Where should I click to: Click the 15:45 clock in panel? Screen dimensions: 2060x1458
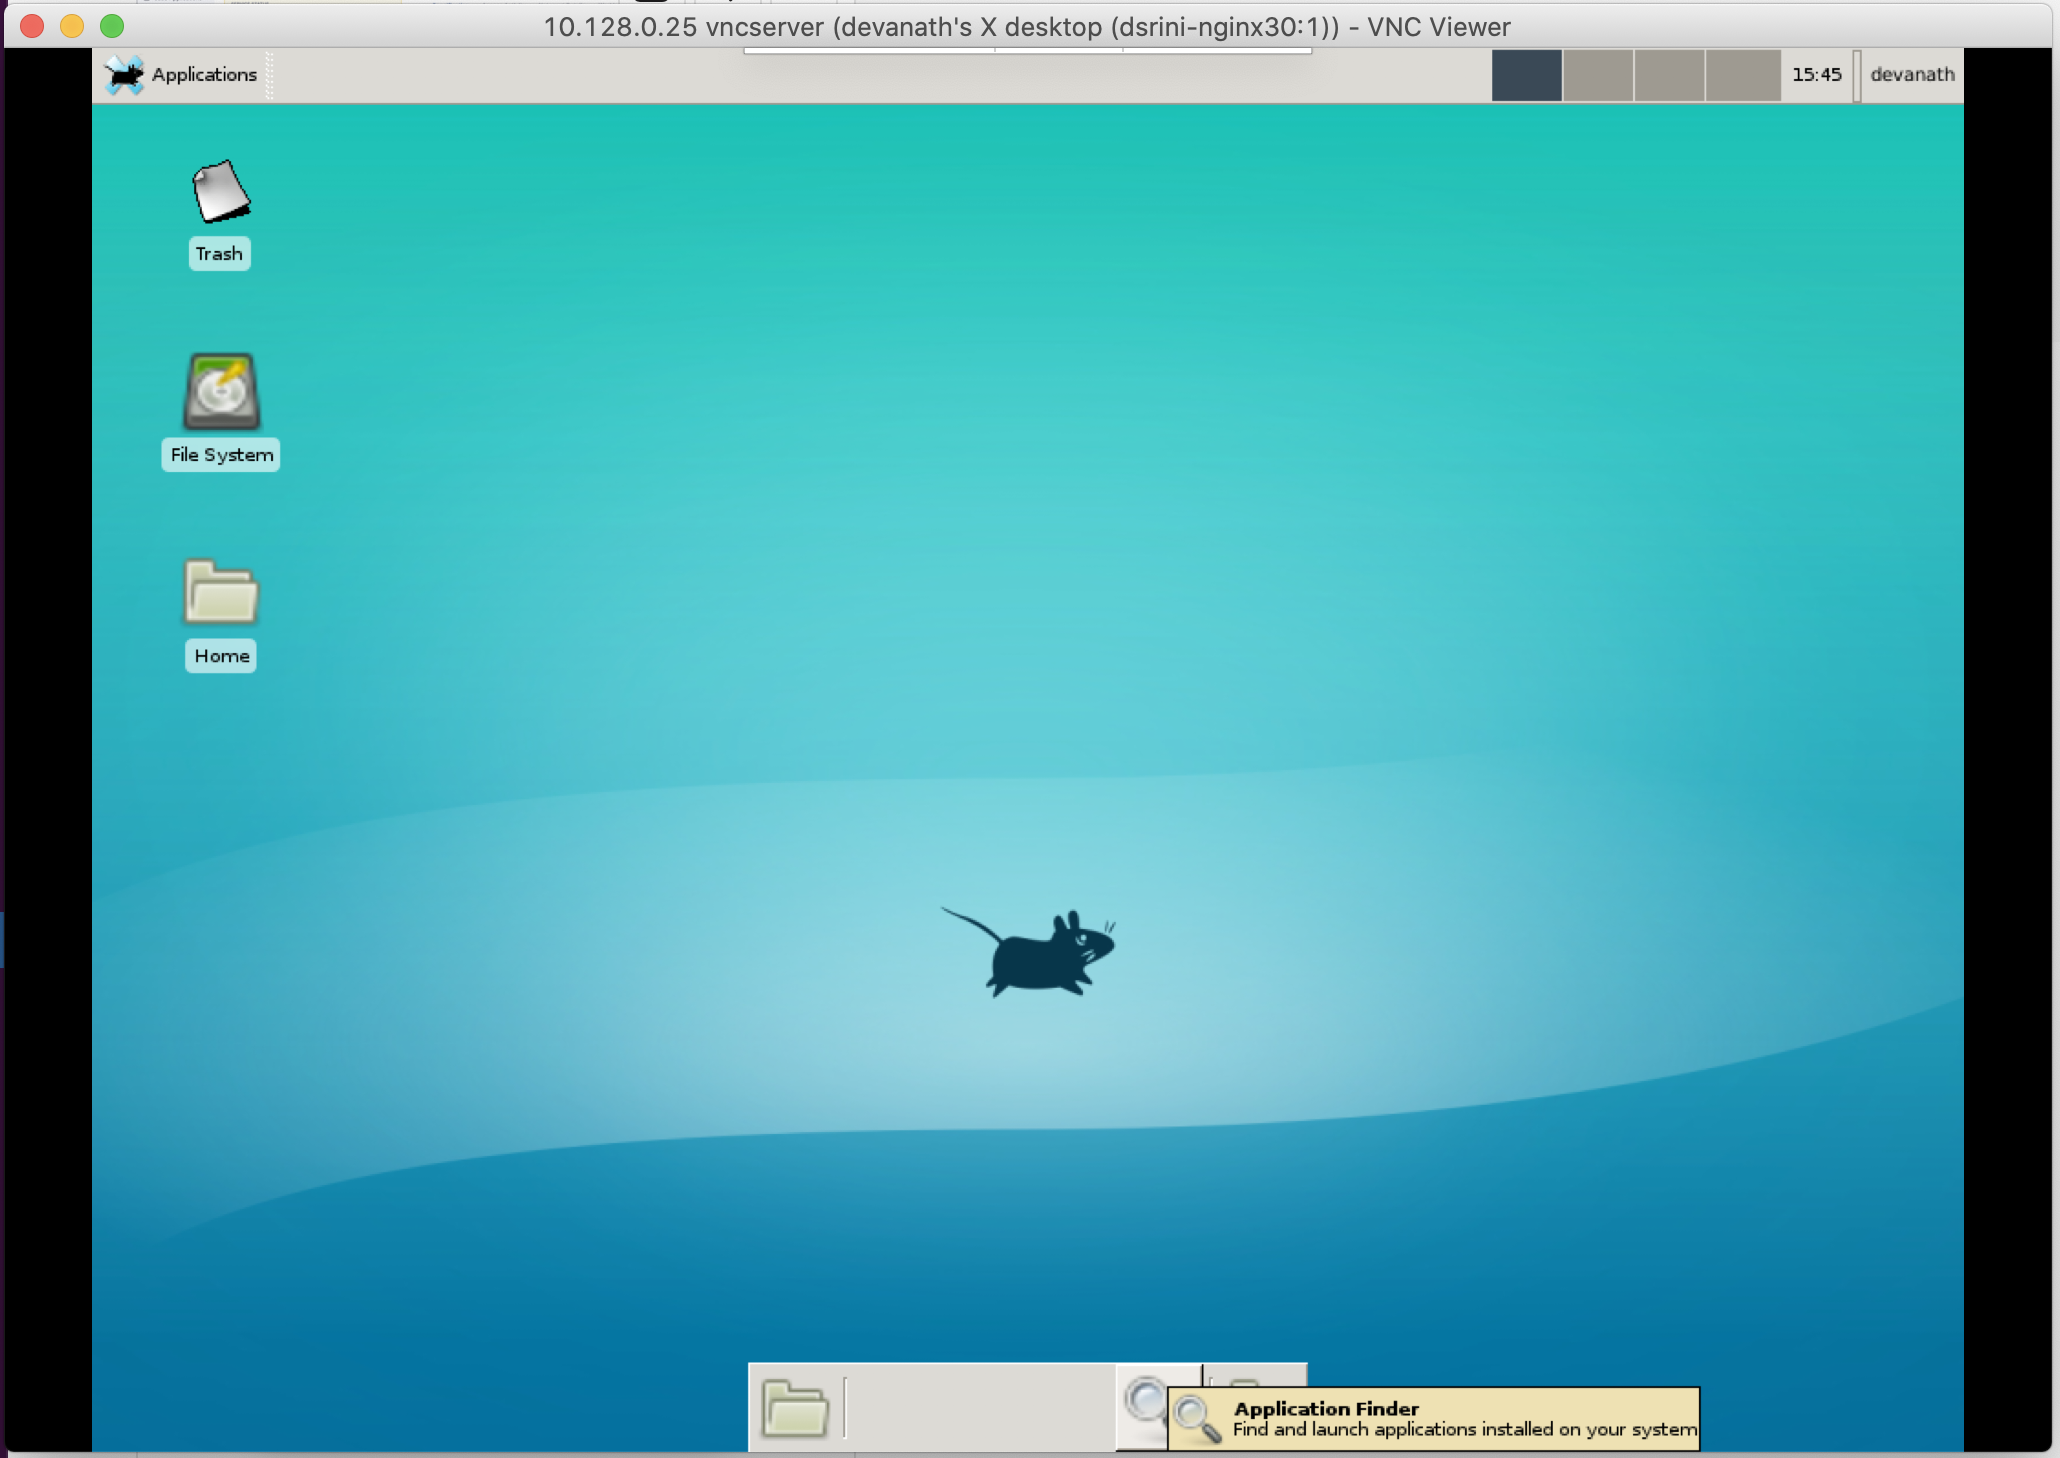click(1816, 75)
